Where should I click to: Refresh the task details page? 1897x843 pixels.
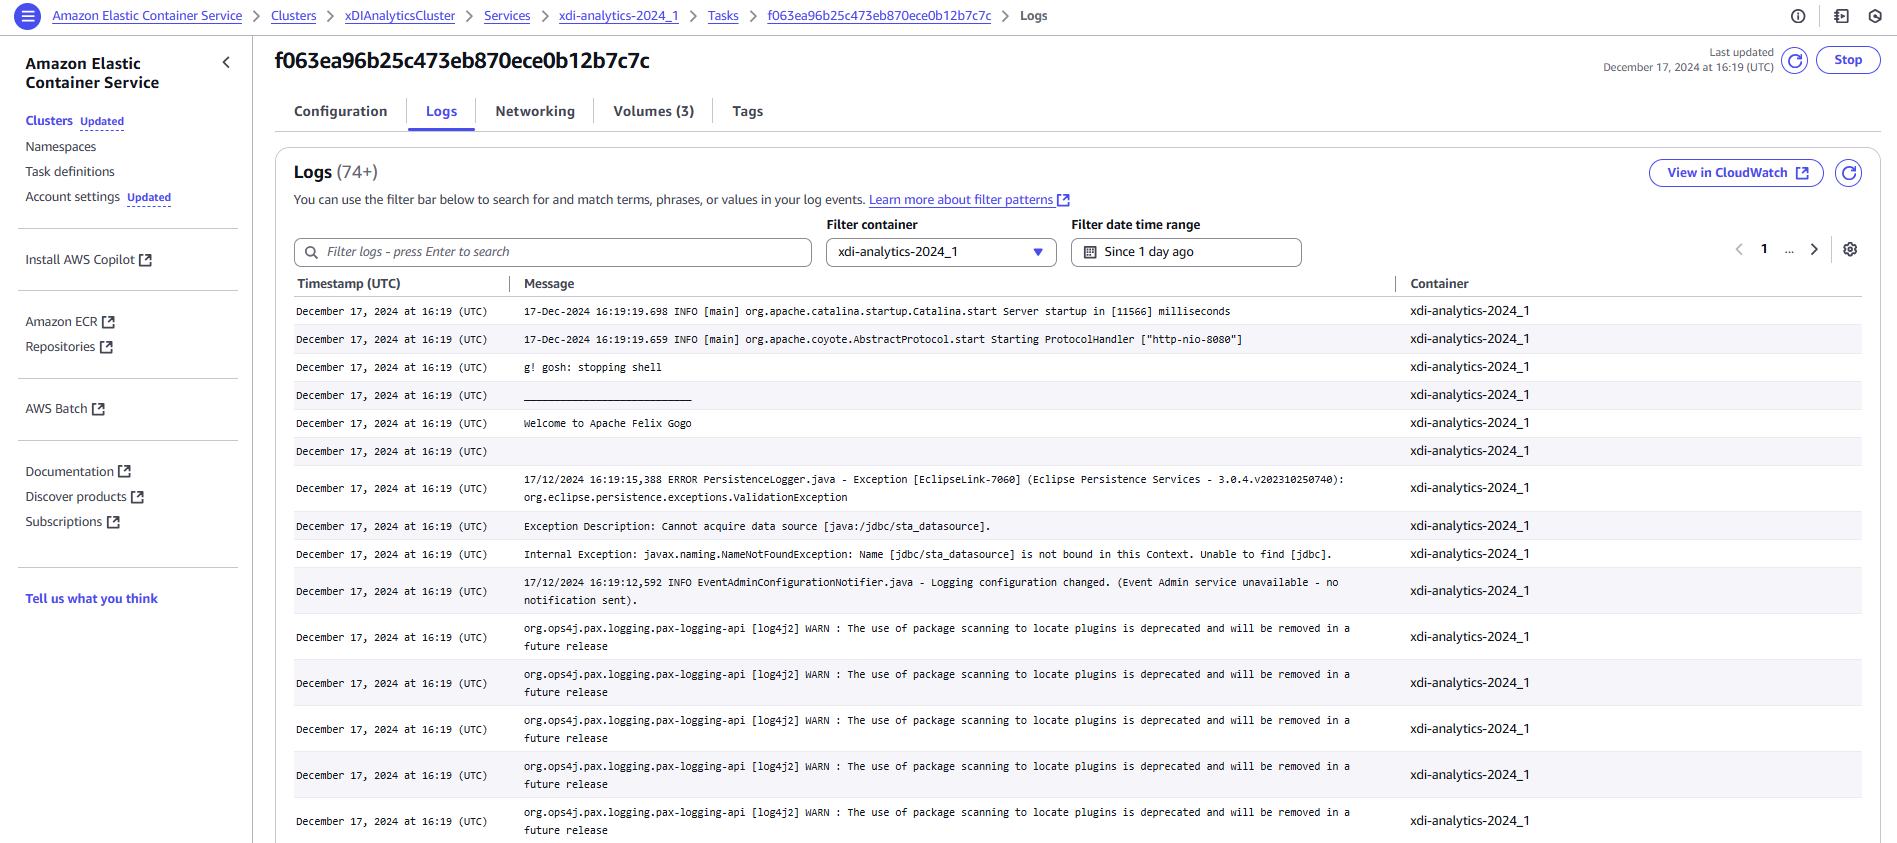point(1795,61)
